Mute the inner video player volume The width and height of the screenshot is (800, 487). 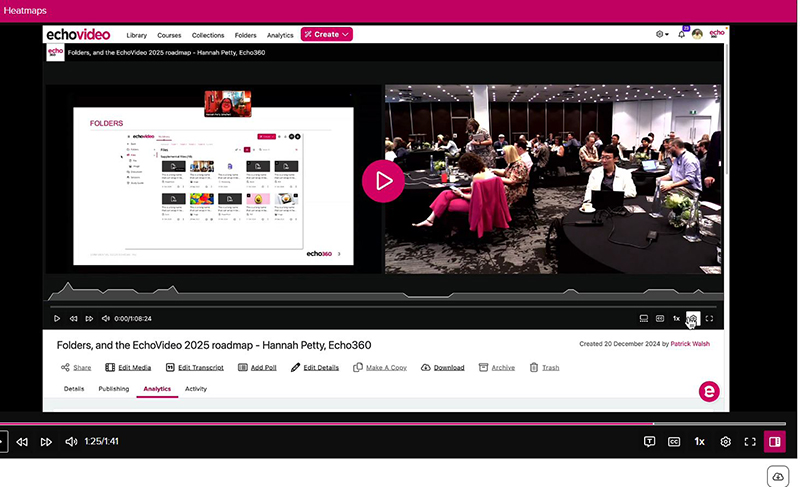[x=106, y=318]
